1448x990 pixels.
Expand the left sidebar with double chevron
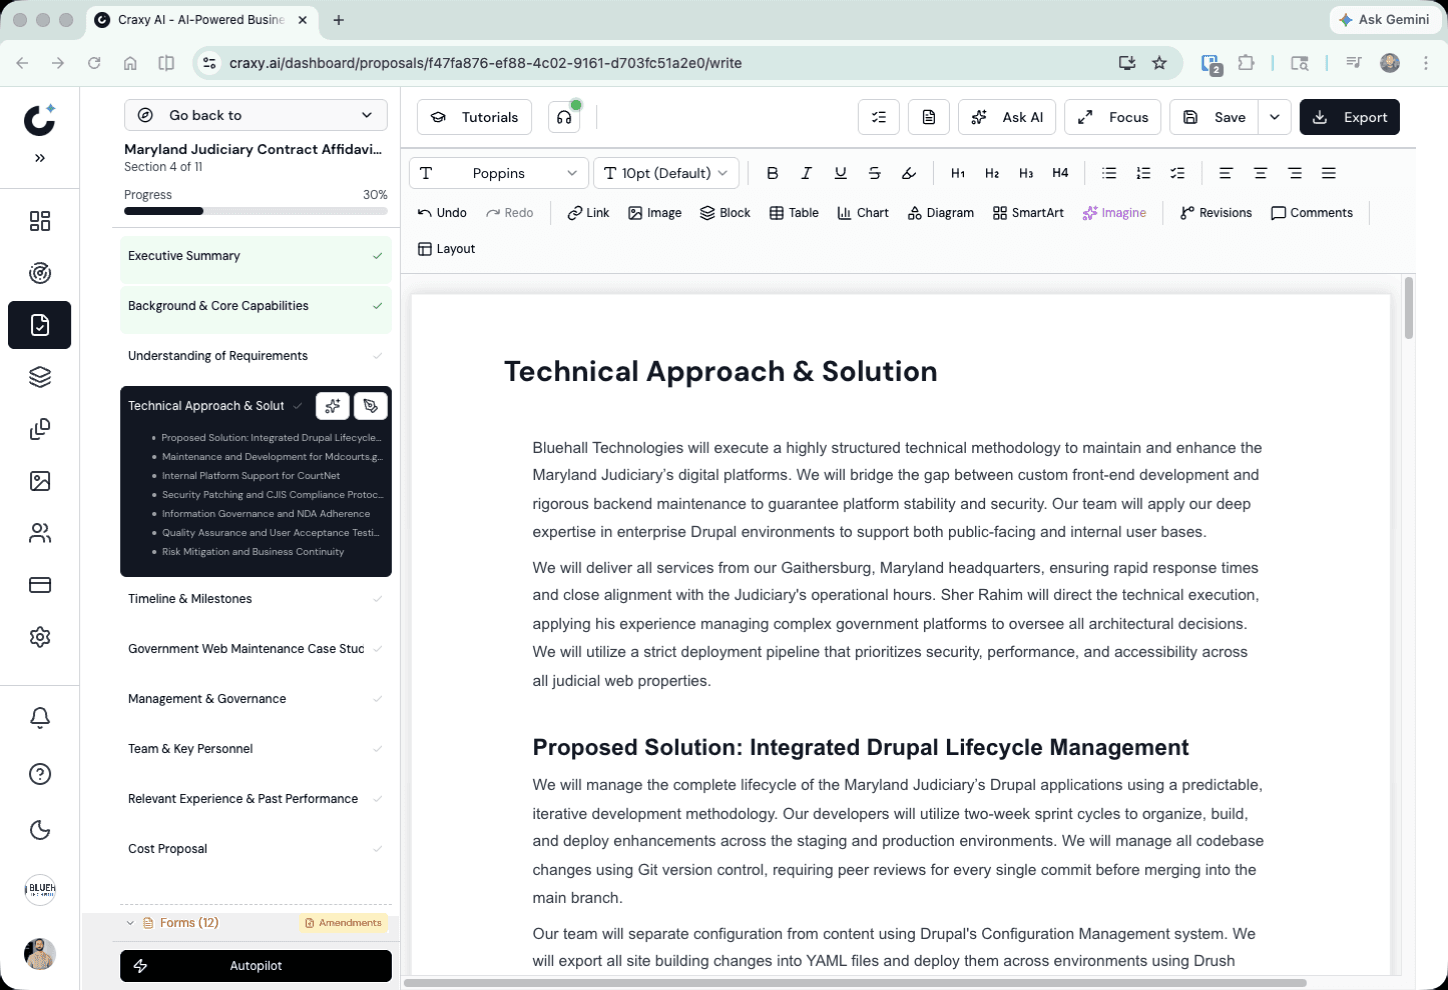40,158
